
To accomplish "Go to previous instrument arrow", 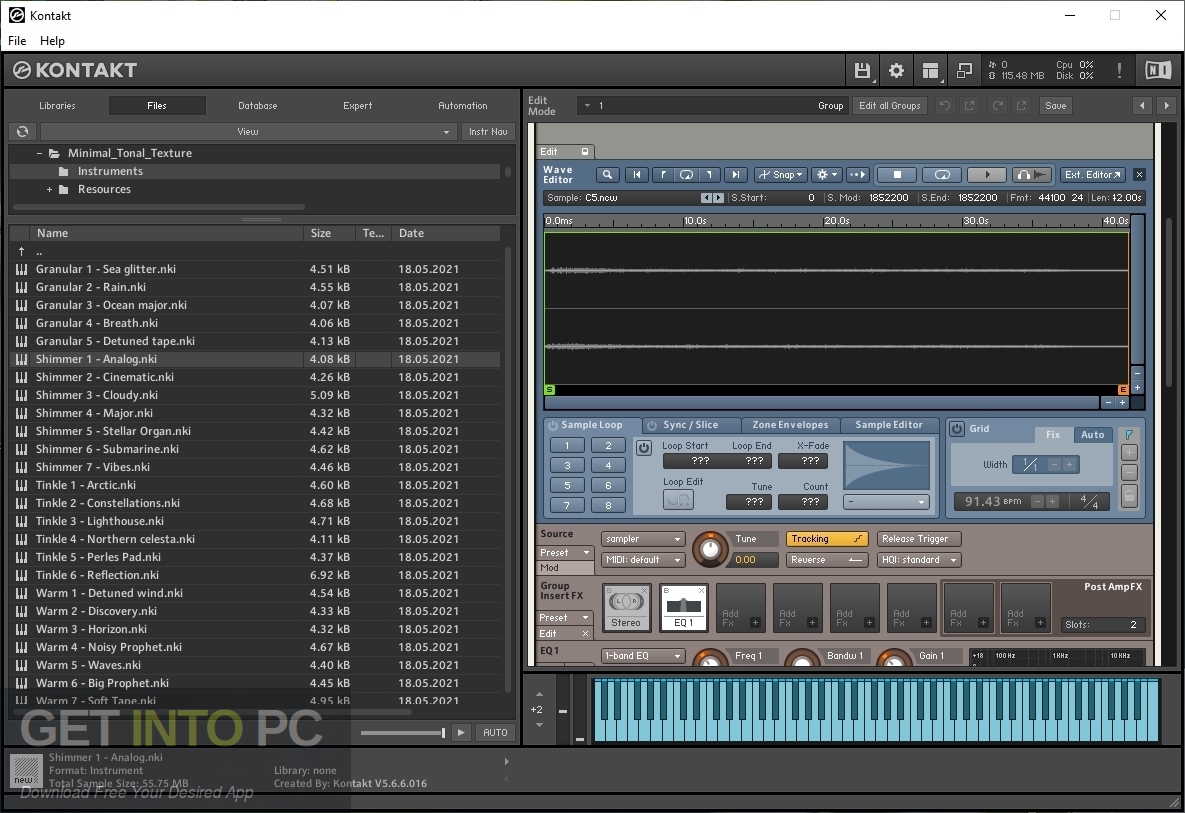I will pos(1142,106).
